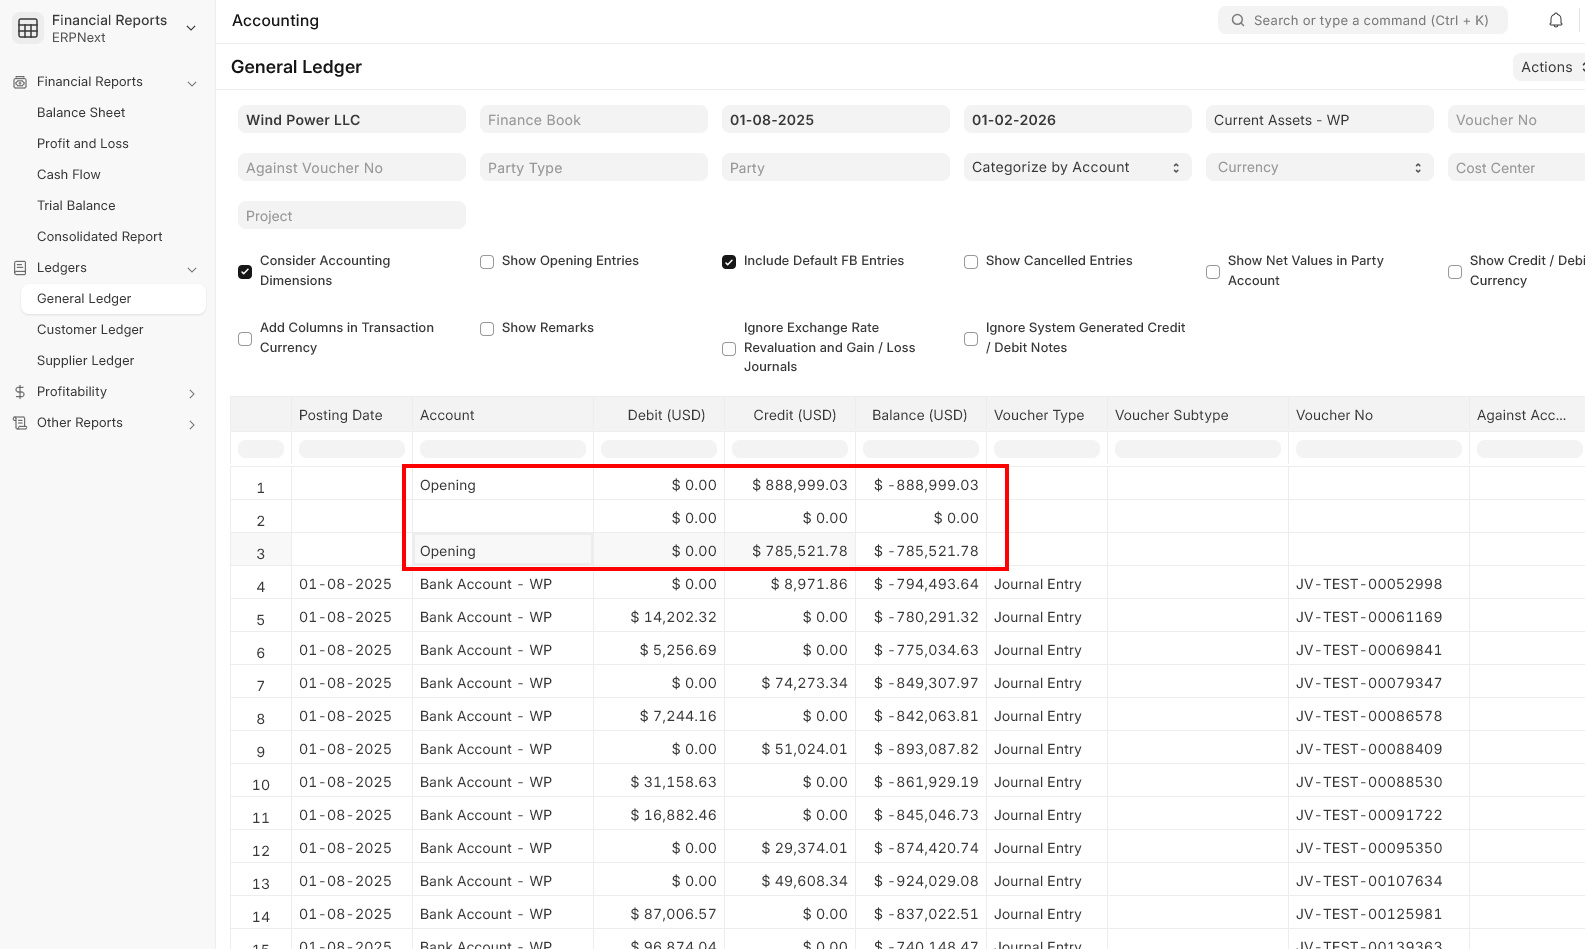Open the Customer Ledger link

pyautogui.click(x=90, y=330)
